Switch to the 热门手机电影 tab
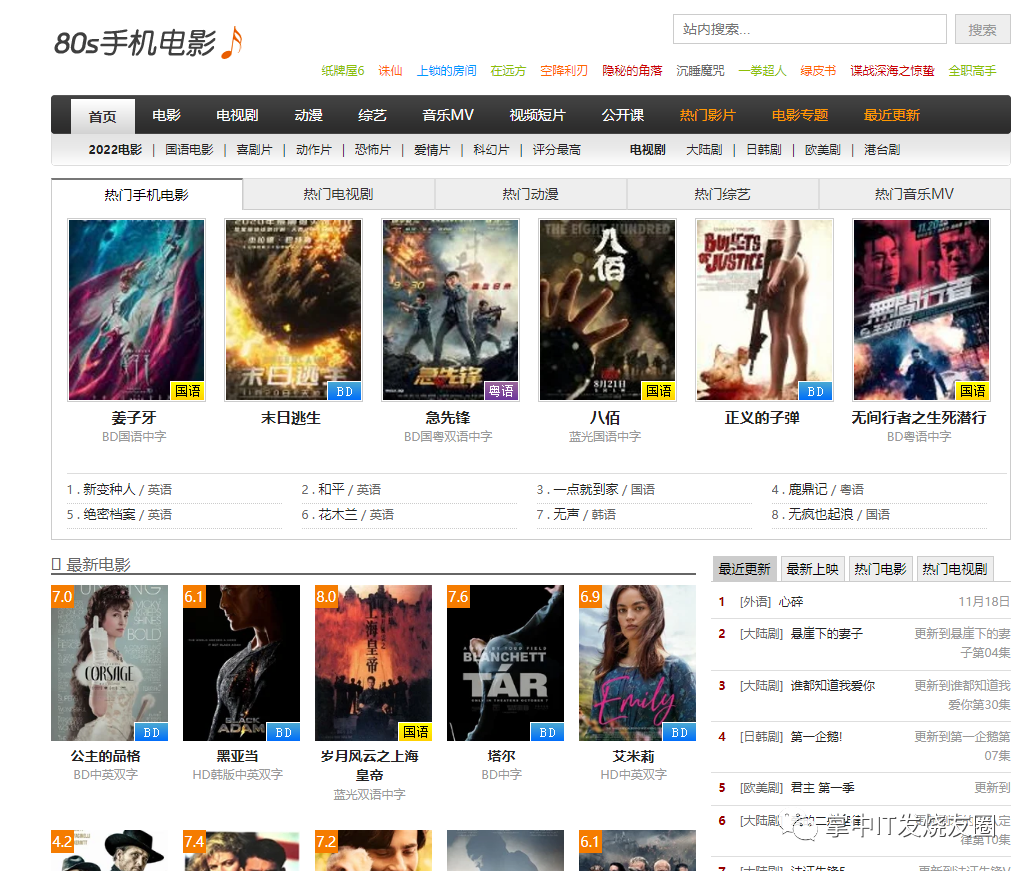Screen dimensions: 1030x871 (146, 194)
